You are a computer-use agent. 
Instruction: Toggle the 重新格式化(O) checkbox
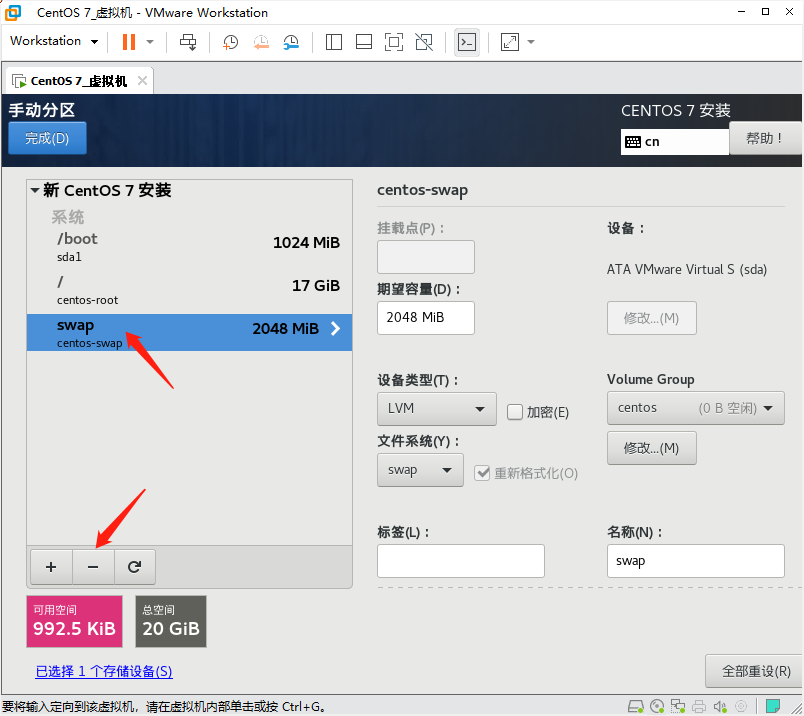[x=482, y=472]
